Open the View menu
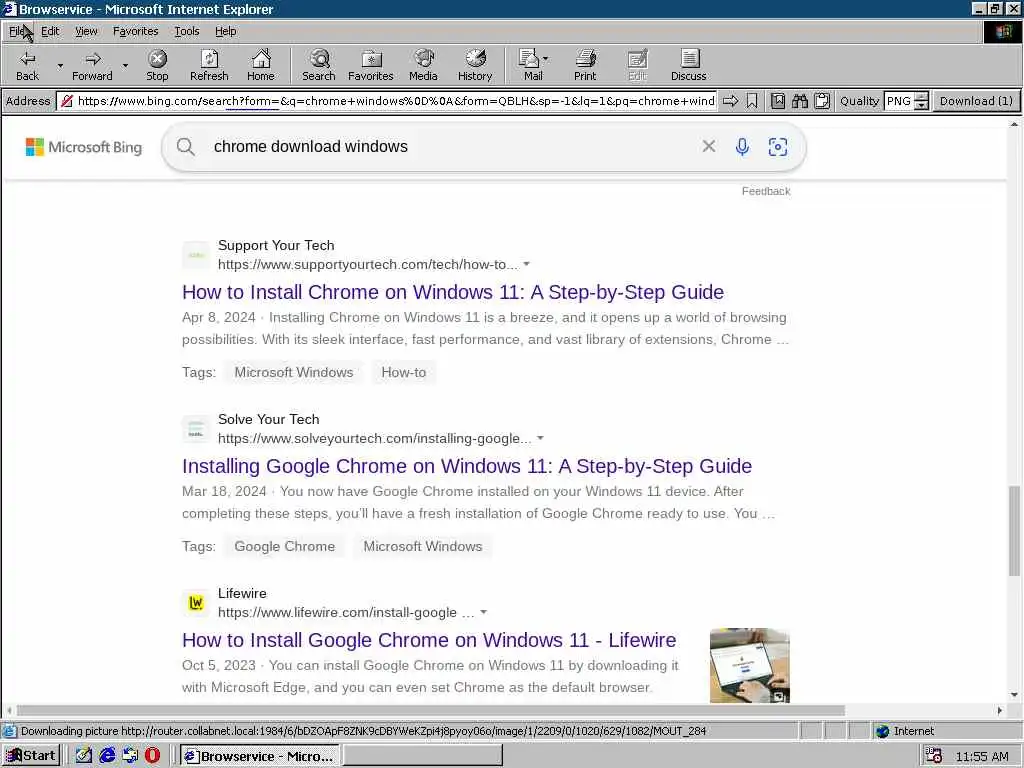Screen dimensions: 1024x768 pos(86,31)
